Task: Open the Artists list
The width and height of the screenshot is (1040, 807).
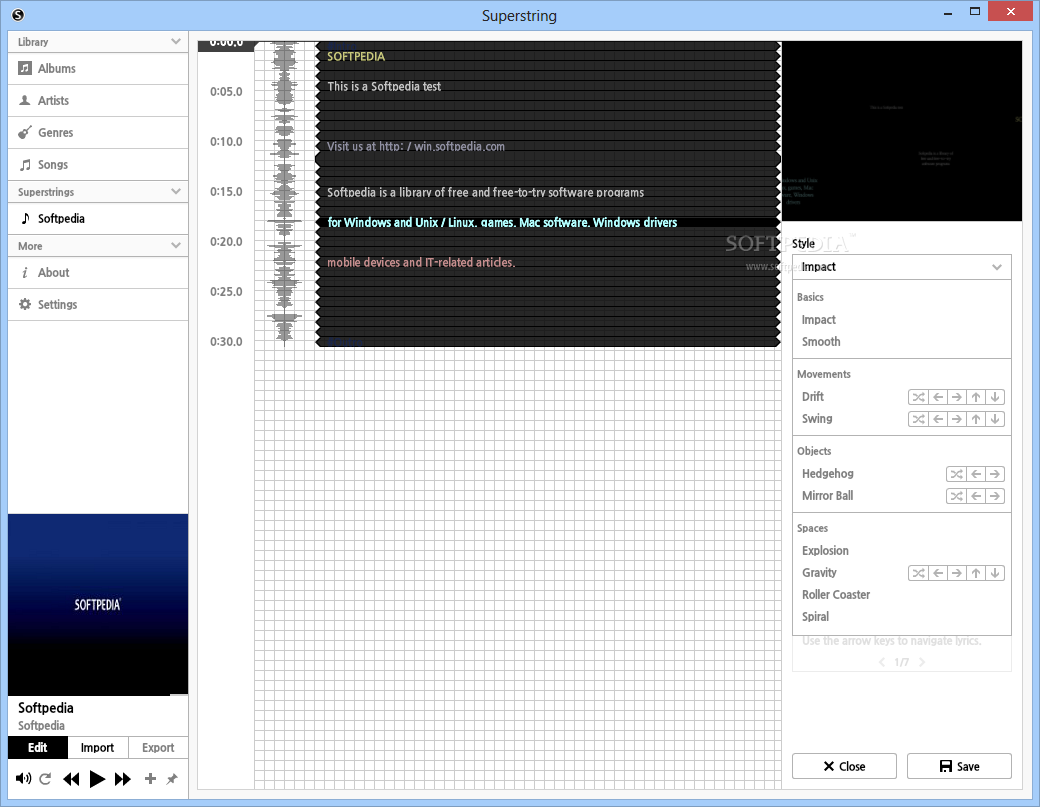Action: pos(98,101)
